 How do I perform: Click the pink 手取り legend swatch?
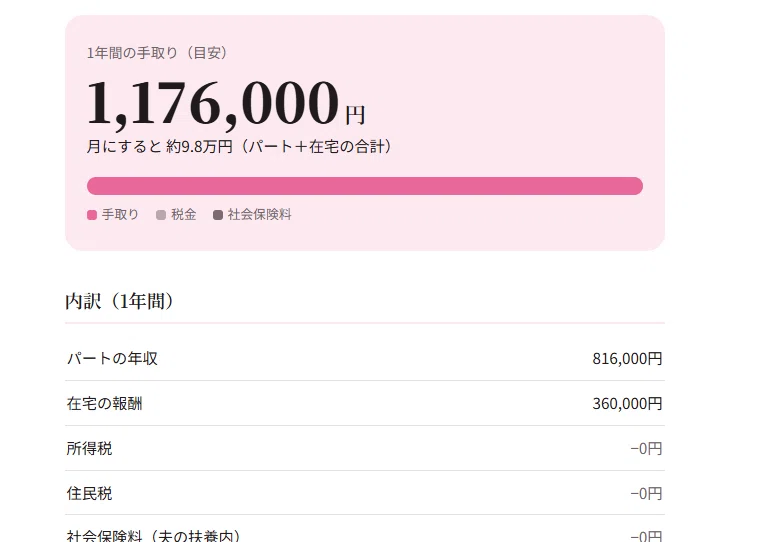pos(92,215)
